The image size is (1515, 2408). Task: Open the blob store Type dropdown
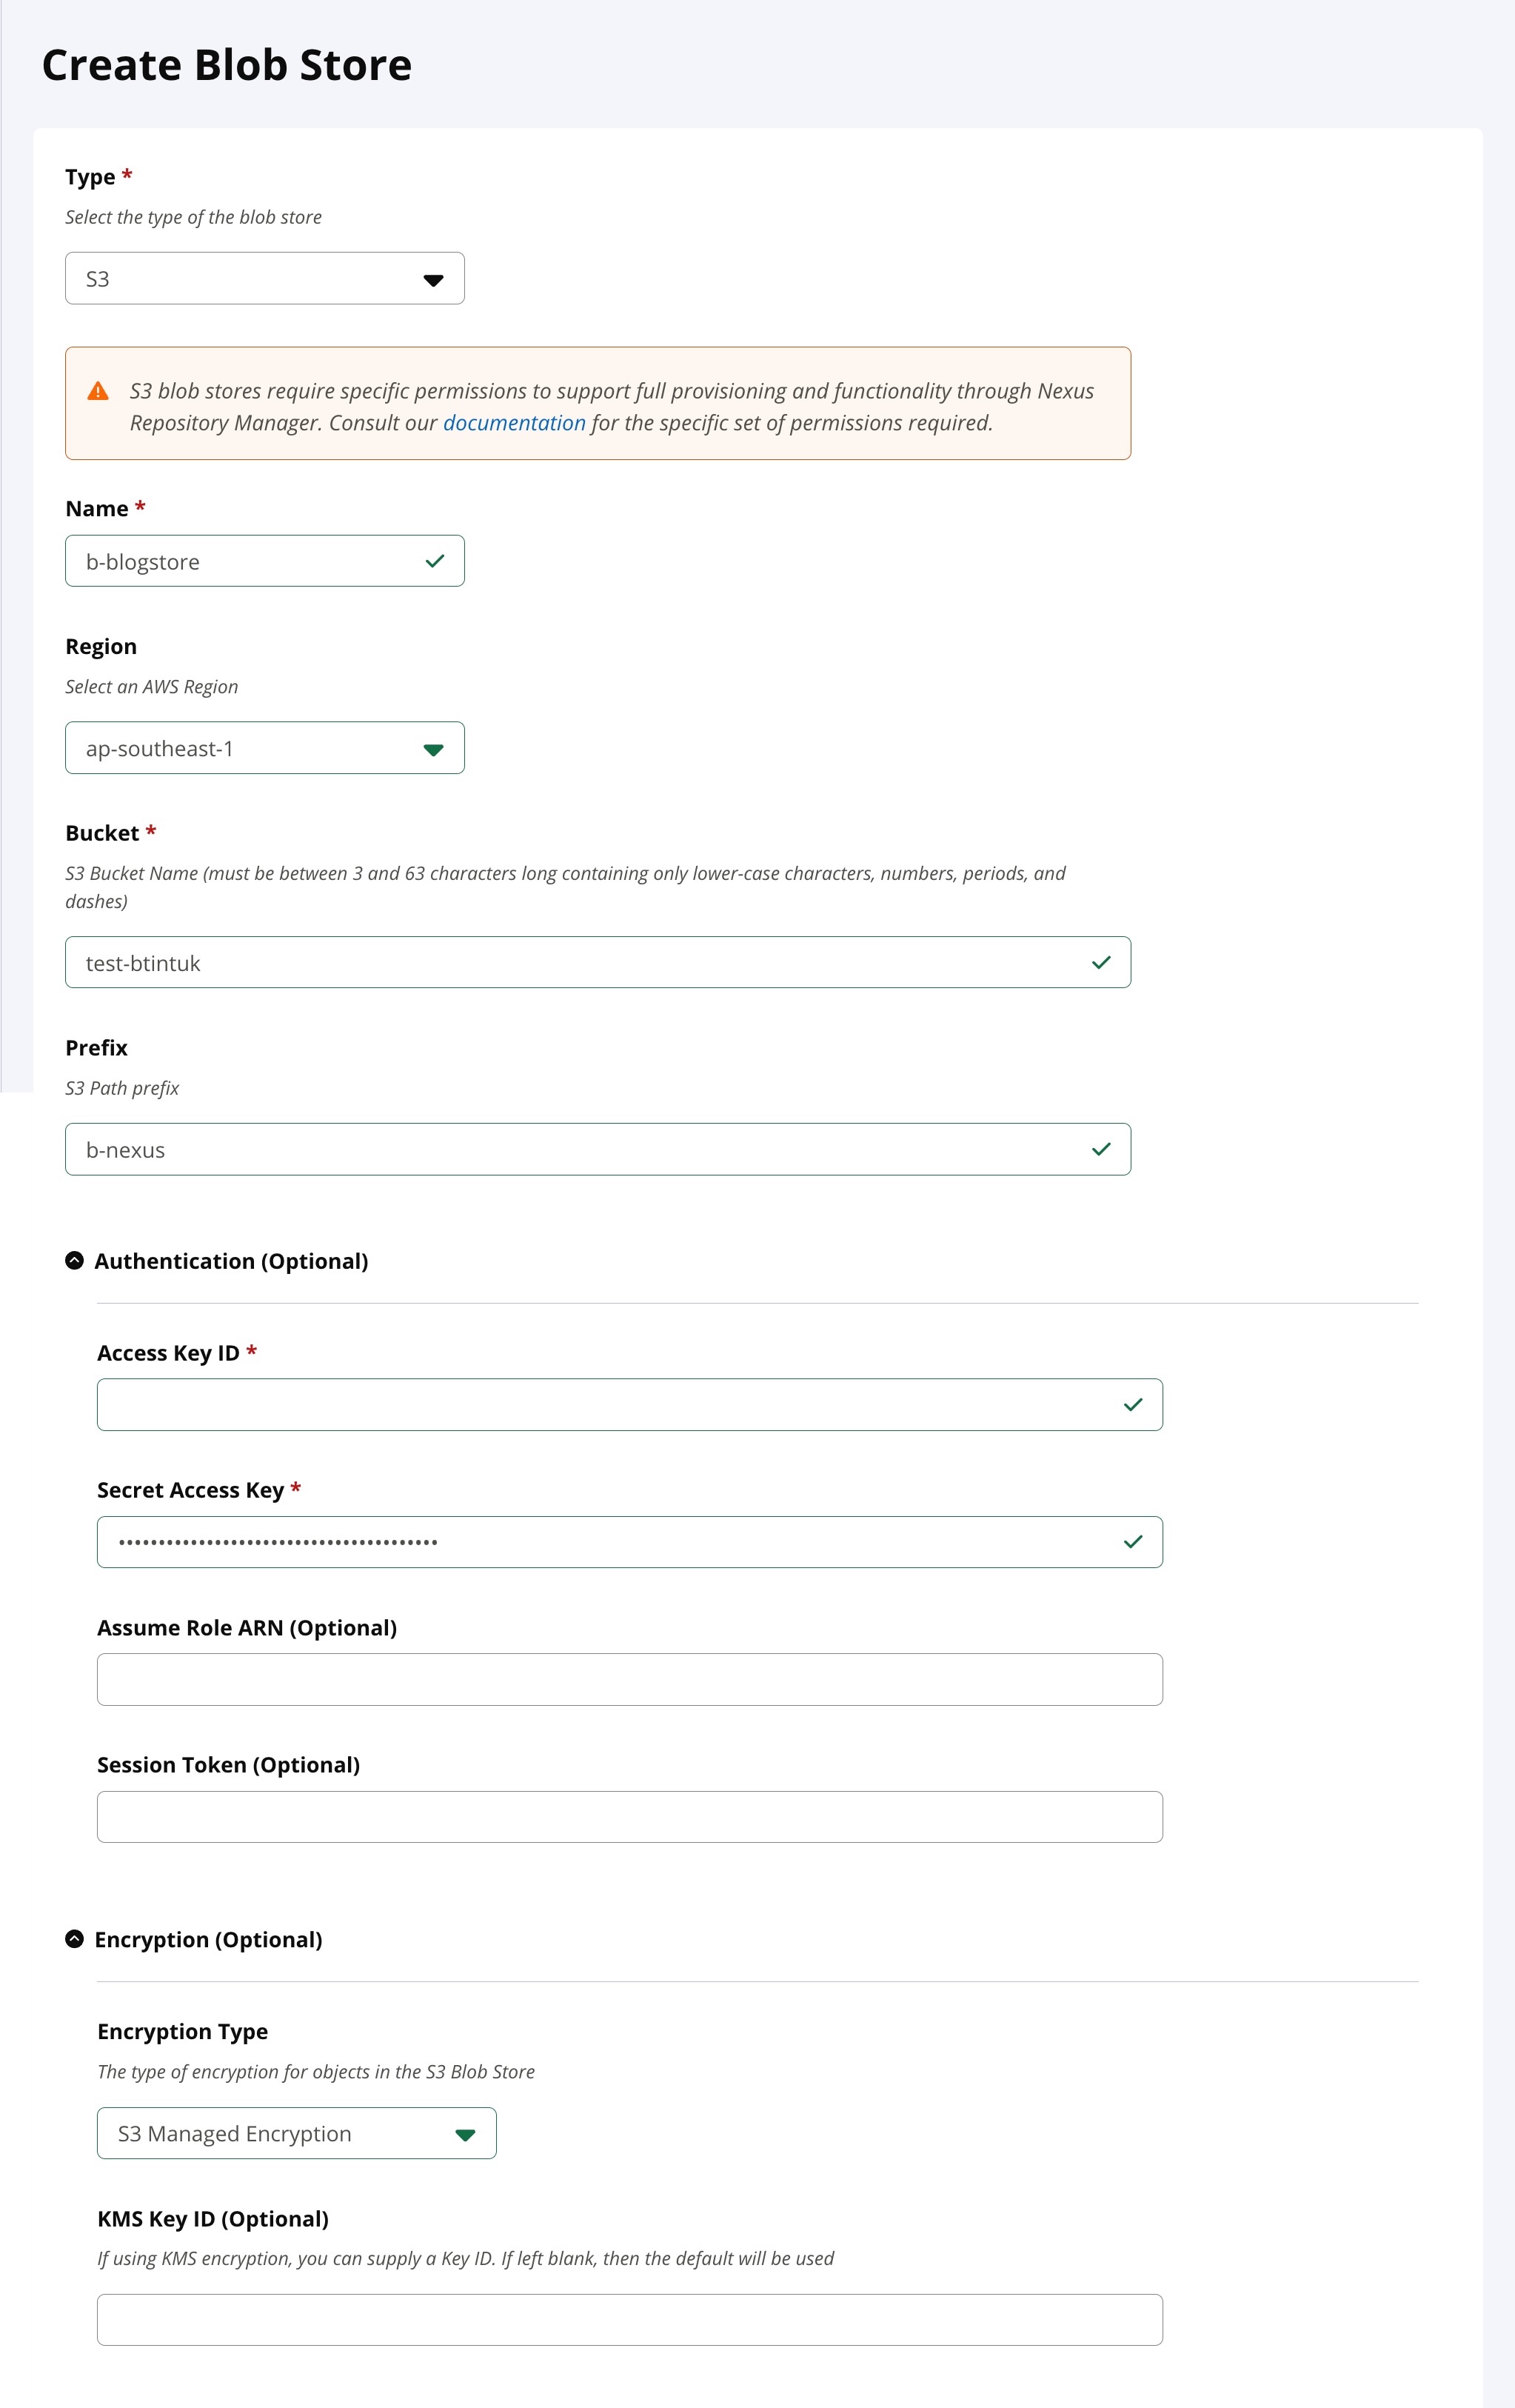point(265,279)
